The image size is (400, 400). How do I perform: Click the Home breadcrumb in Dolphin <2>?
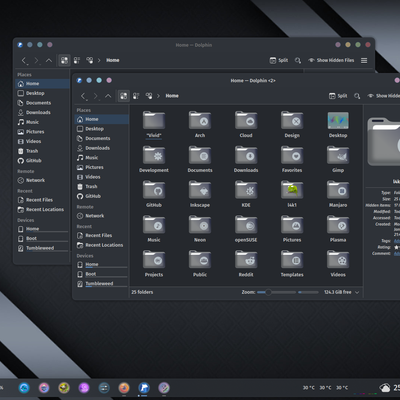tap(172, 96)
